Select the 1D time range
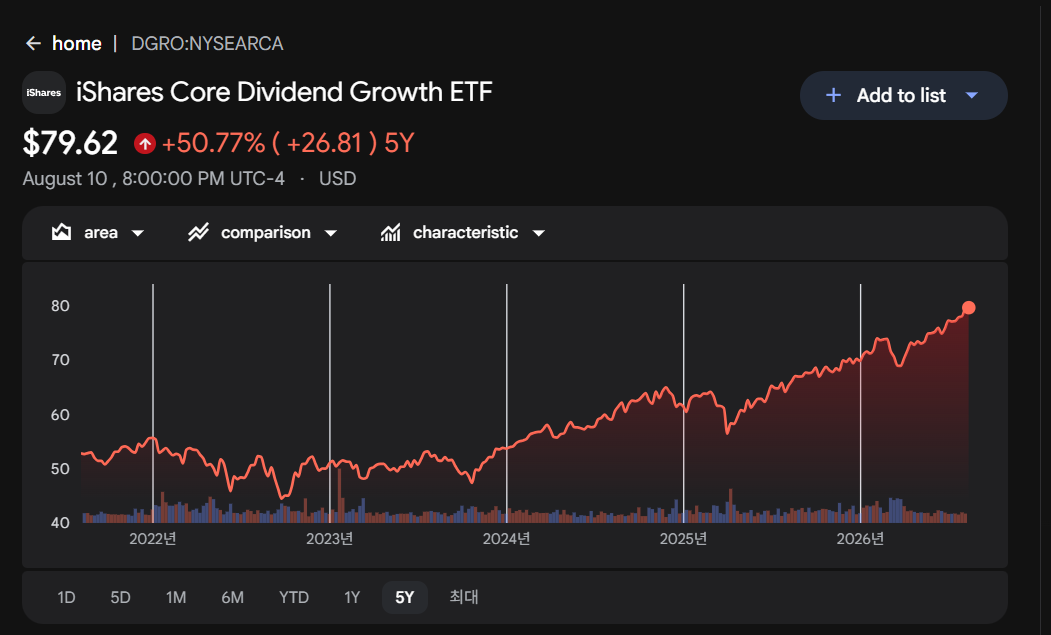Image resolution: width=1051 pixels, height=635 pixels. pyautogui.click(x=66, y=597)
